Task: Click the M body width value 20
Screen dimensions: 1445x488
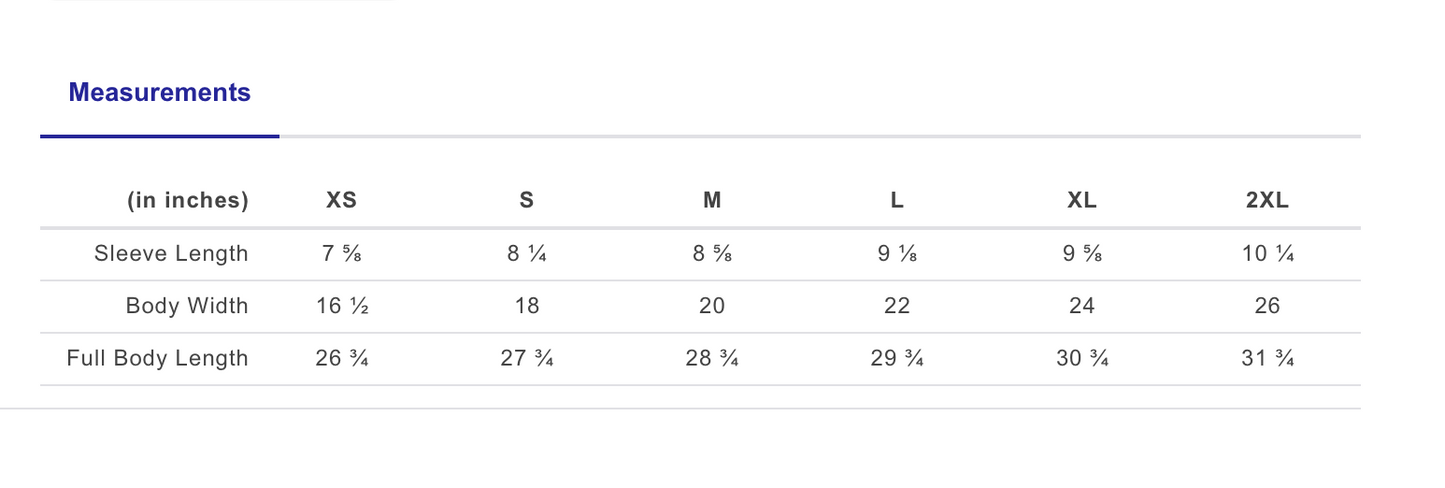Action: [x=712, y=306]
